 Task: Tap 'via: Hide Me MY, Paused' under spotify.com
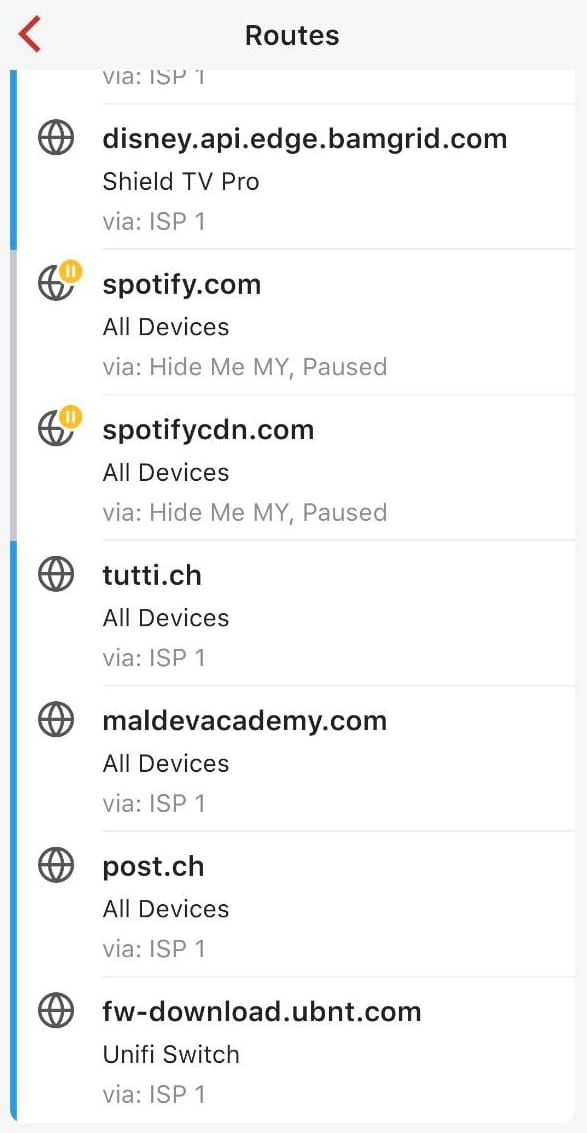pos(244,366)
